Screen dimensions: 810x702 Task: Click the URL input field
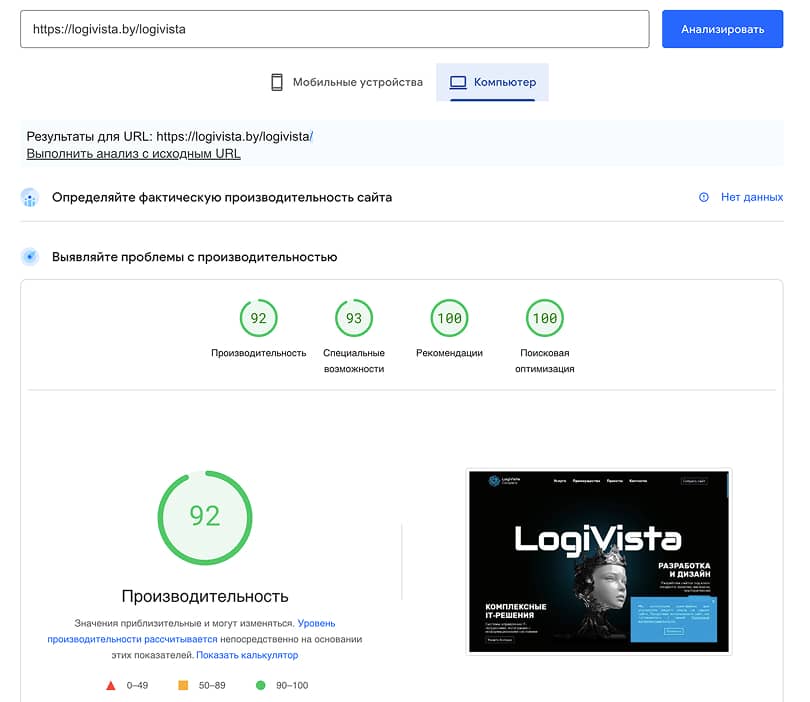point(335,29)
